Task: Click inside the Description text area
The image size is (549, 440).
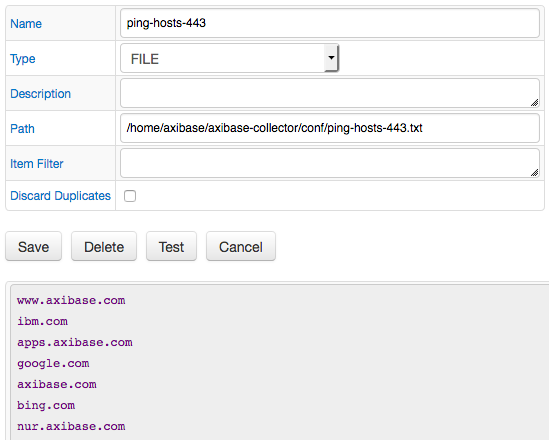Action: pos(329,93)
